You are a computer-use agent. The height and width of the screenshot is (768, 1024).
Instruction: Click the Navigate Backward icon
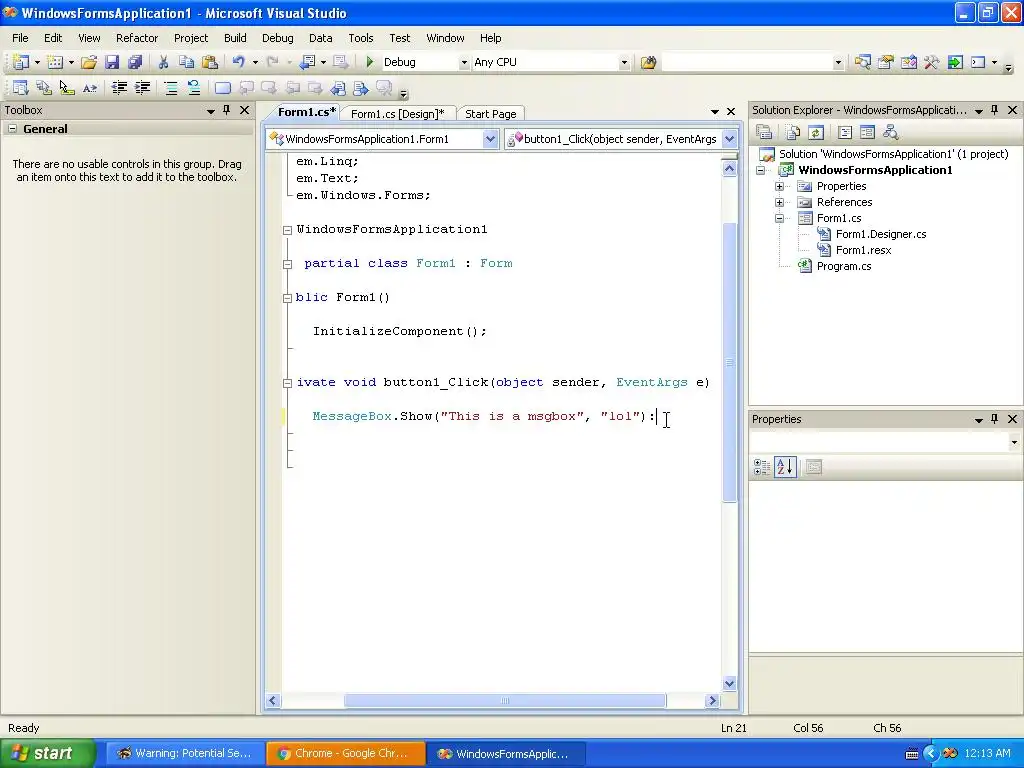coord(307,62)
